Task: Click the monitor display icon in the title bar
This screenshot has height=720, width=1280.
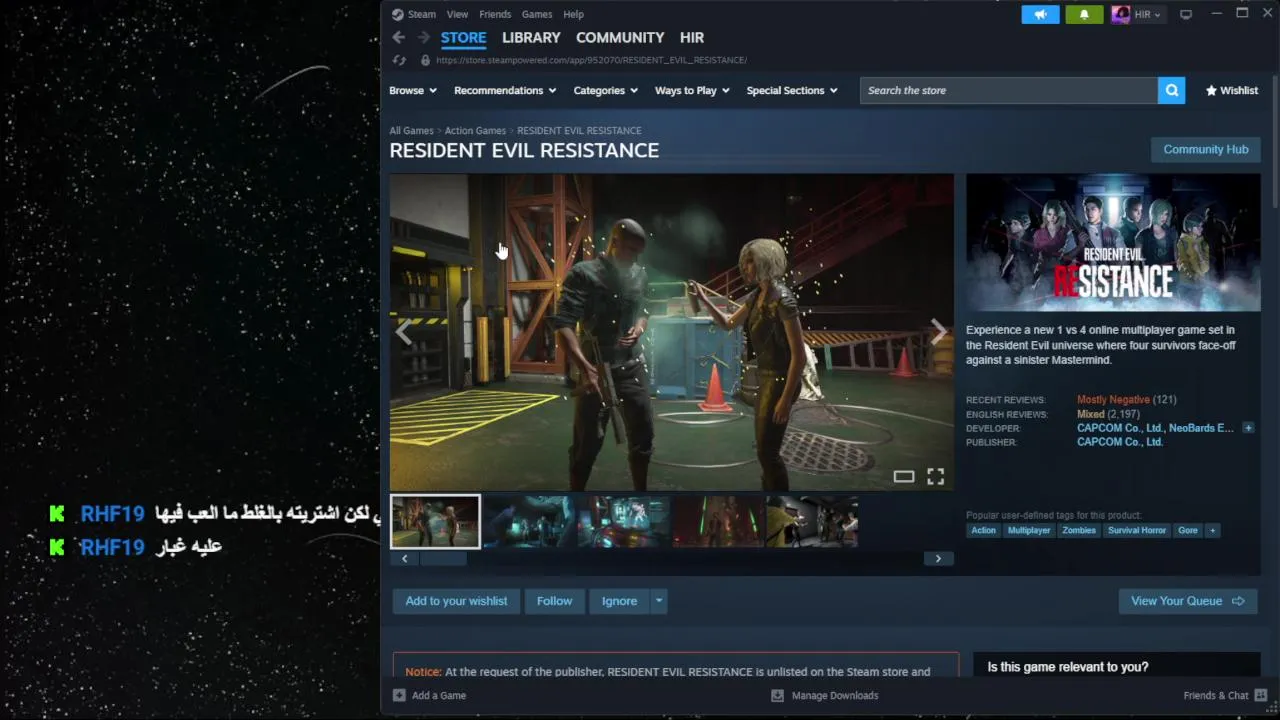Action: (x=1186, y=14)
